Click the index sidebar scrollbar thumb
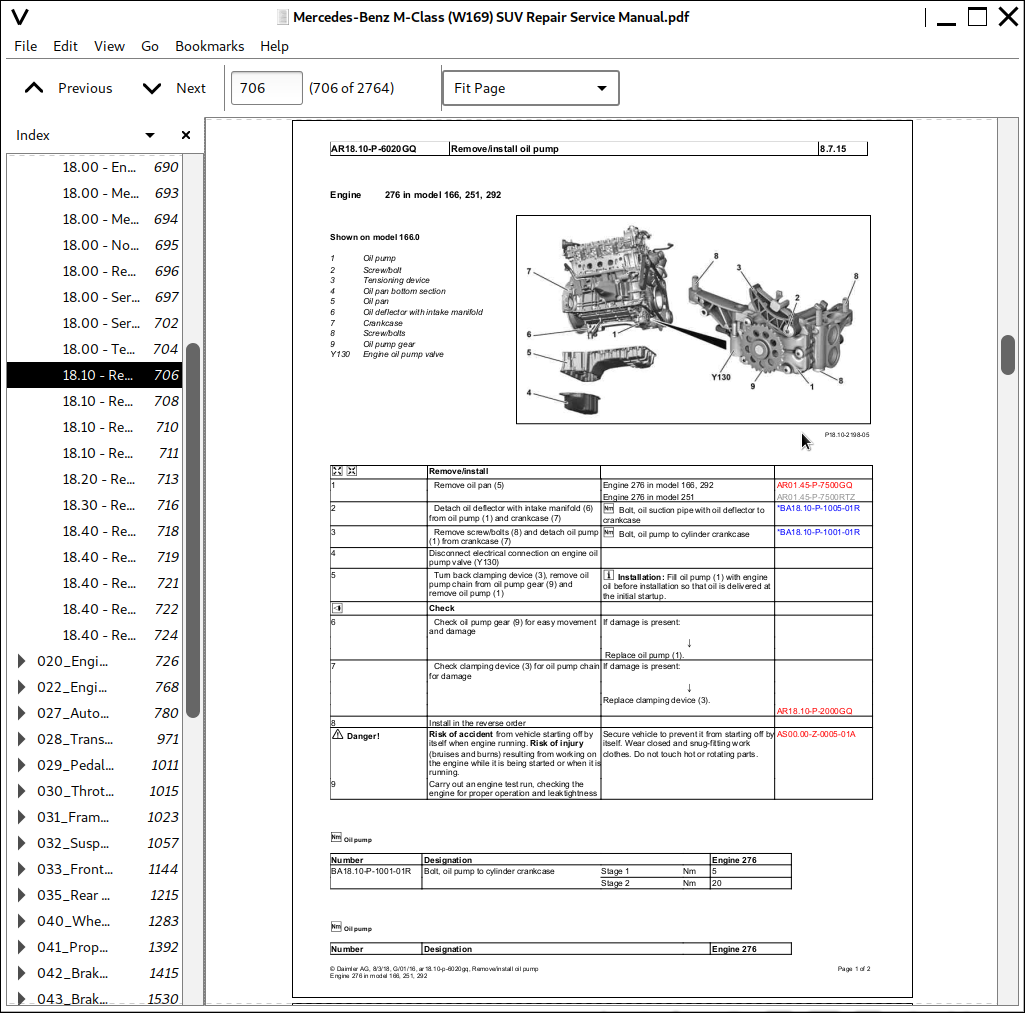 pos(192,530)
